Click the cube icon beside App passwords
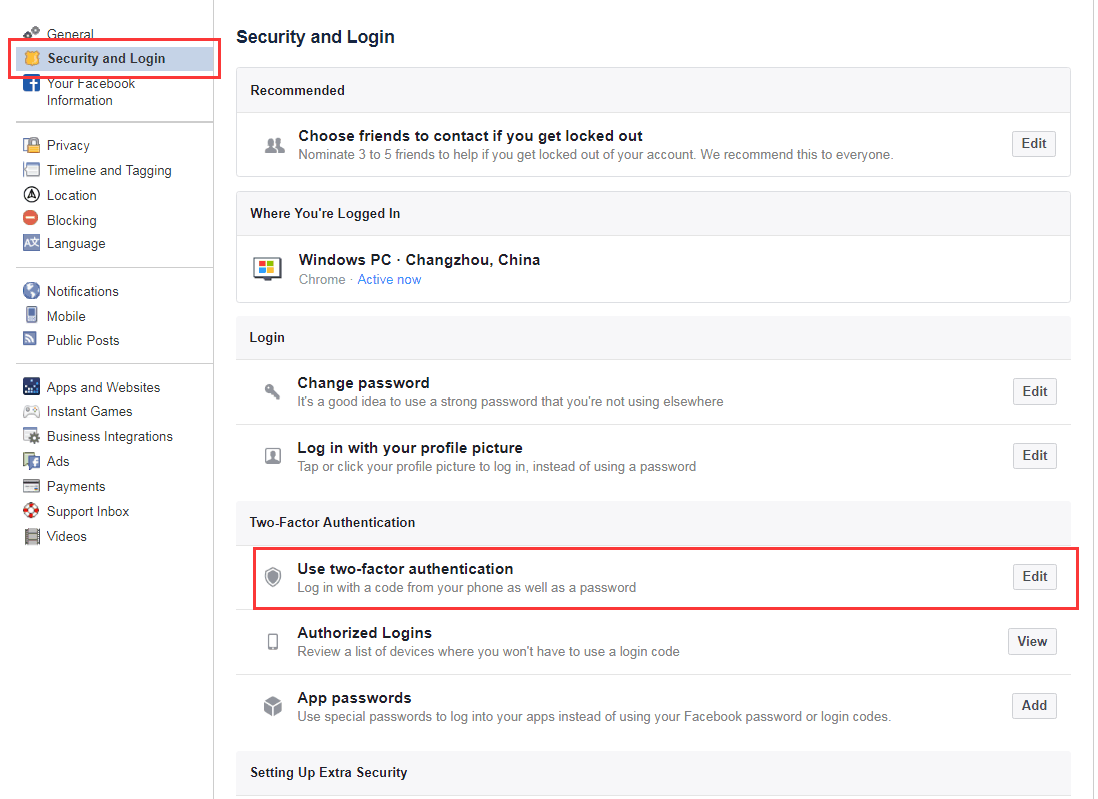Viewport: 1098px width, 799px height. click(x=273, y=705)
